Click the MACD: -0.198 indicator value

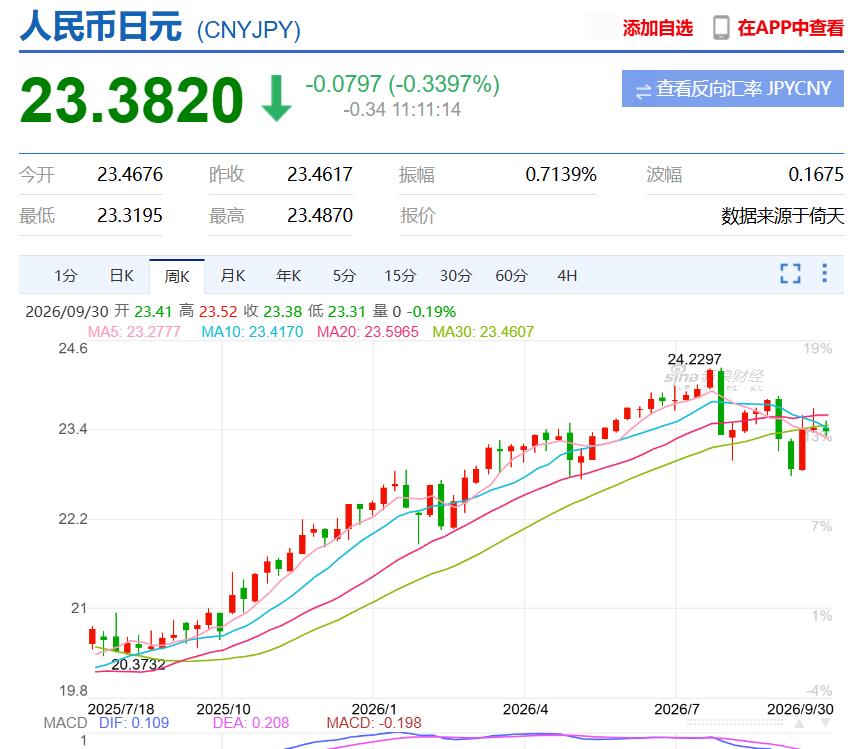[374, 723]
